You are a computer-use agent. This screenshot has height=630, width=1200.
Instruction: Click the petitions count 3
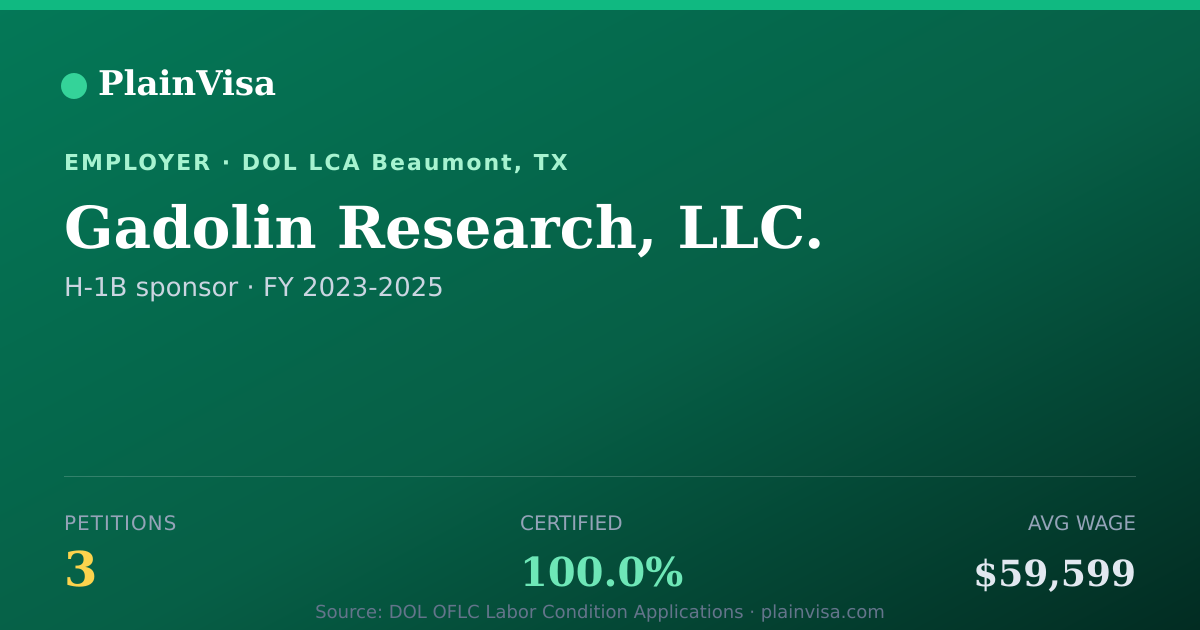point(80,571)
